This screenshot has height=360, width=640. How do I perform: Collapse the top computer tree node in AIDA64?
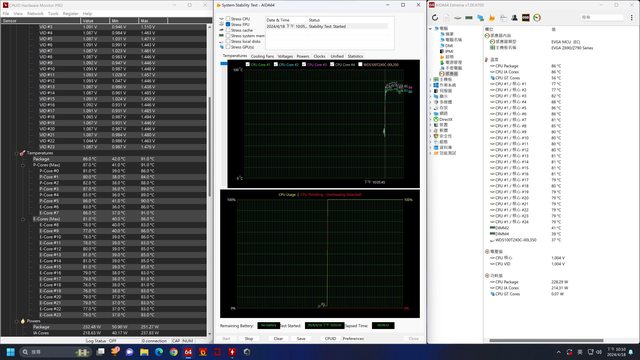[x=430, y=29]
